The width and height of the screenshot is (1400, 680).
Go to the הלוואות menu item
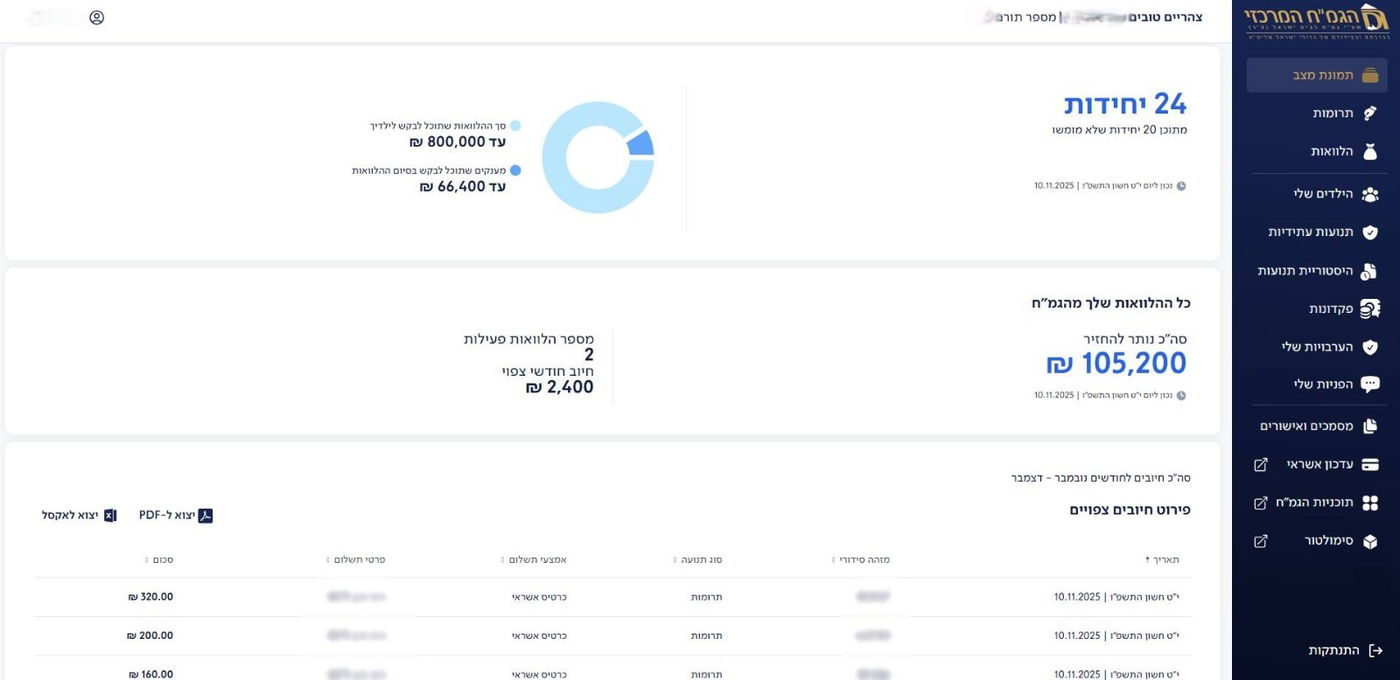point(1332,151)
